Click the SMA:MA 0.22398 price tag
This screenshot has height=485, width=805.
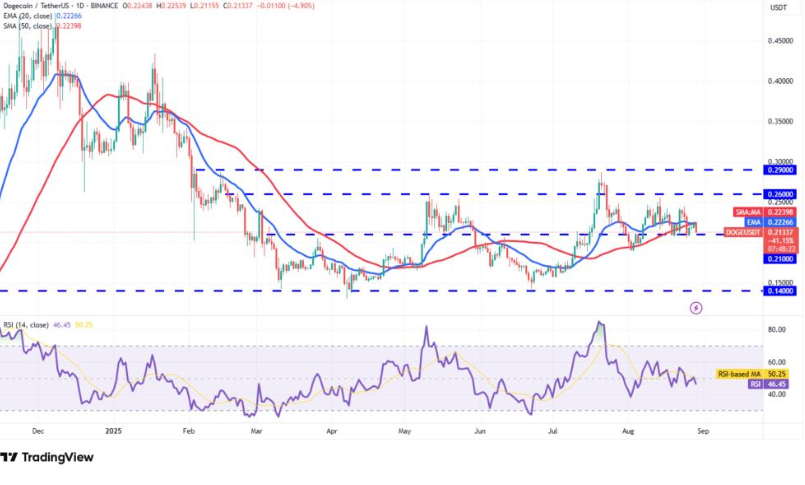[x=764, y=212]
